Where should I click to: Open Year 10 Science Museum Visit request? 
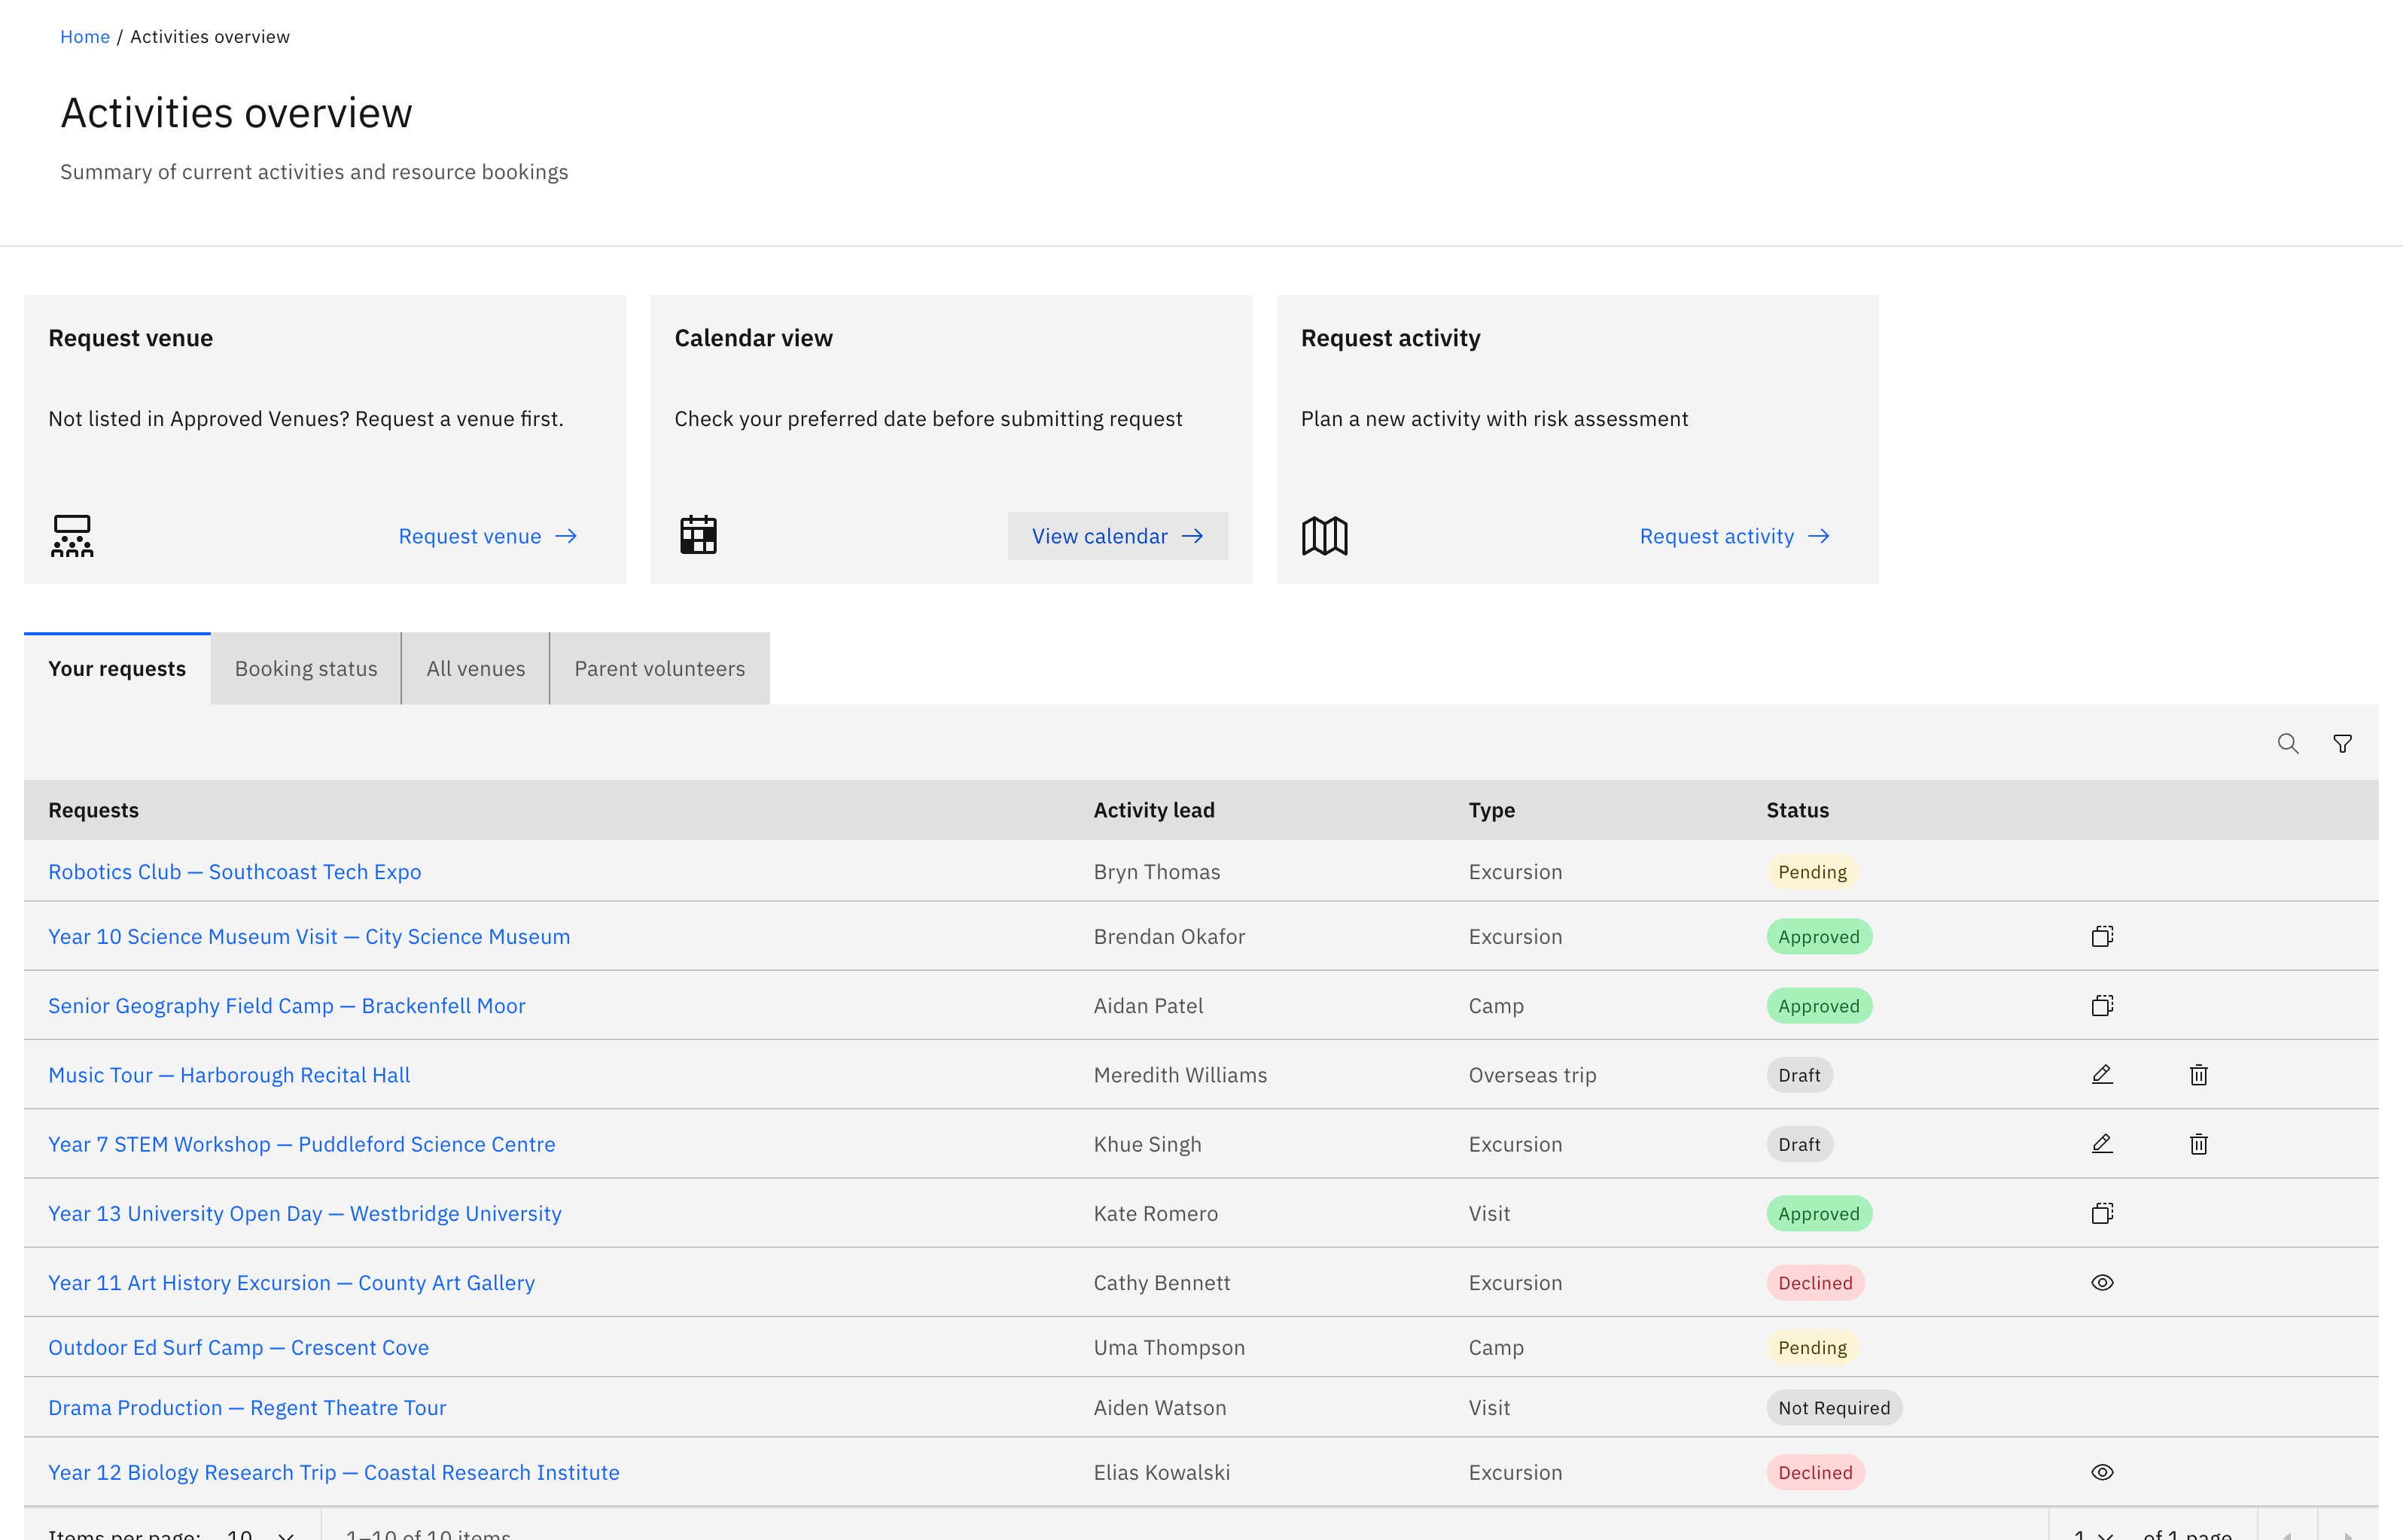coord(309,937)
